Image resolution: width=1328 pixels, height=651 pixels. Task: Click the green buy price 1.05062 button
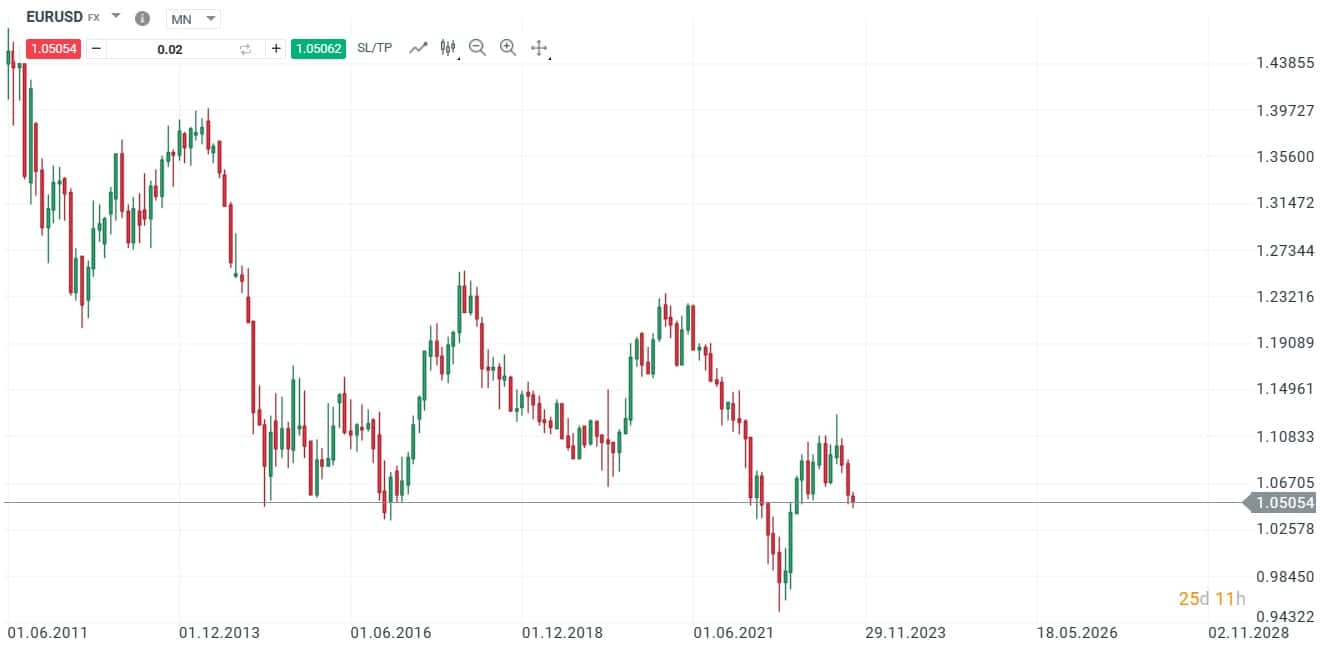pos(318,47)
